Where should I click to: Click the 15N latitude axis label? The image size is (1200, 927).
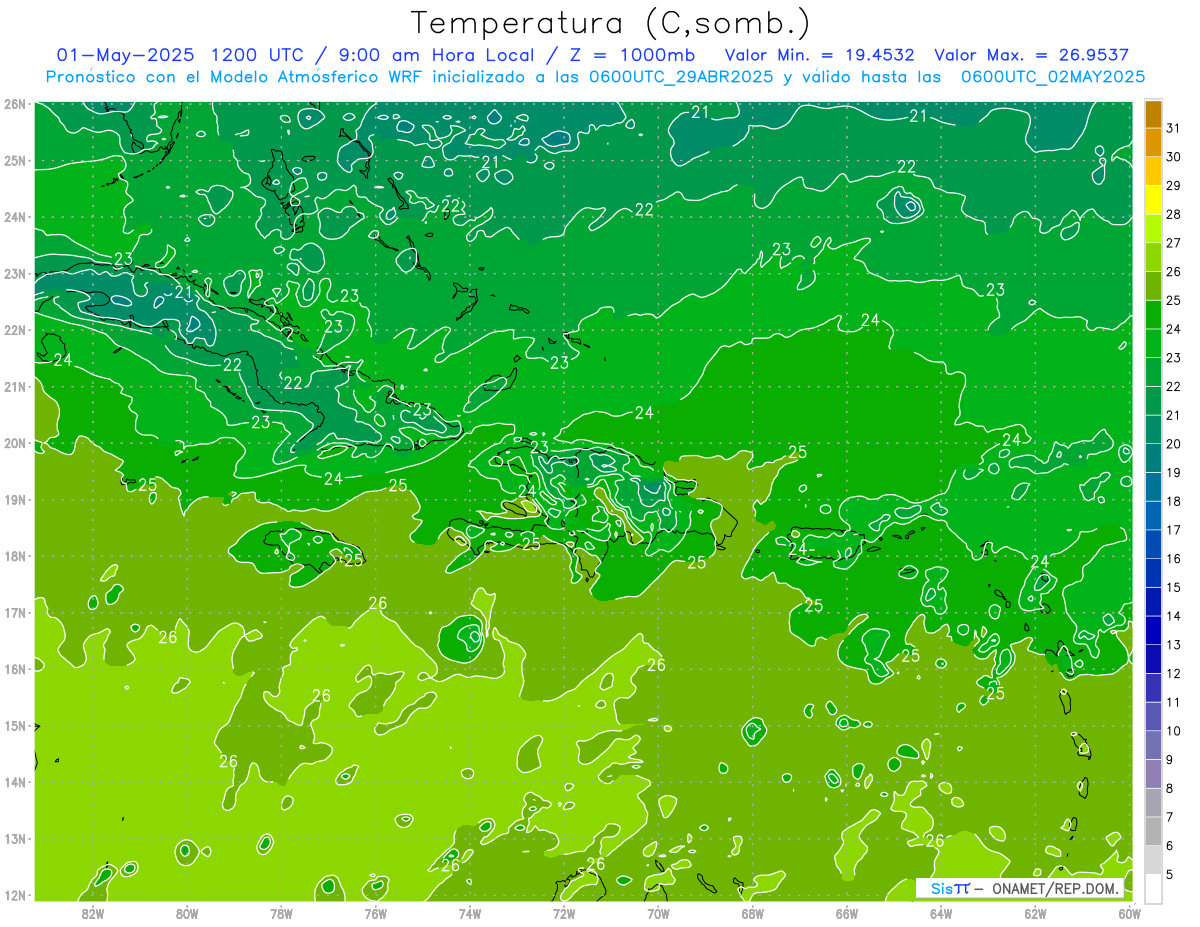[15, 726]
